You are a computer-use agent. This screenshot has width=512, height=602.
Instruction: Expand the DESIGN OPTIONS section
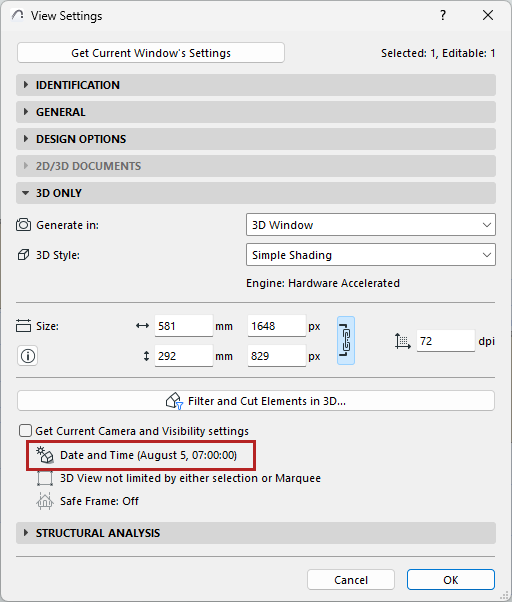(x=256, y=139)
